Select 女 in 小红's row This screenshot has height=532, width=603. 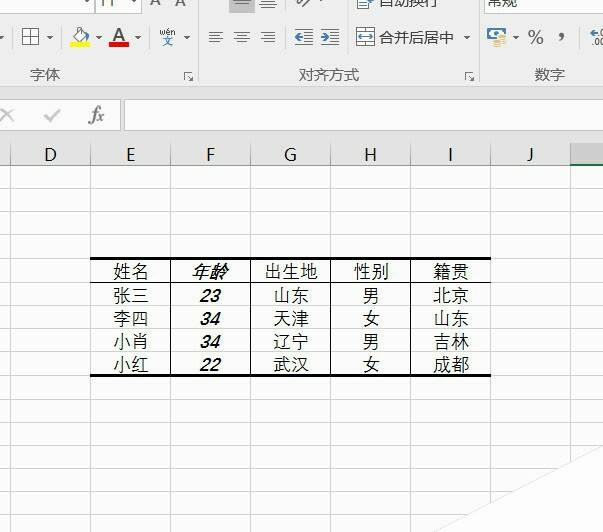pyautogui.click(x=370, y=364)
